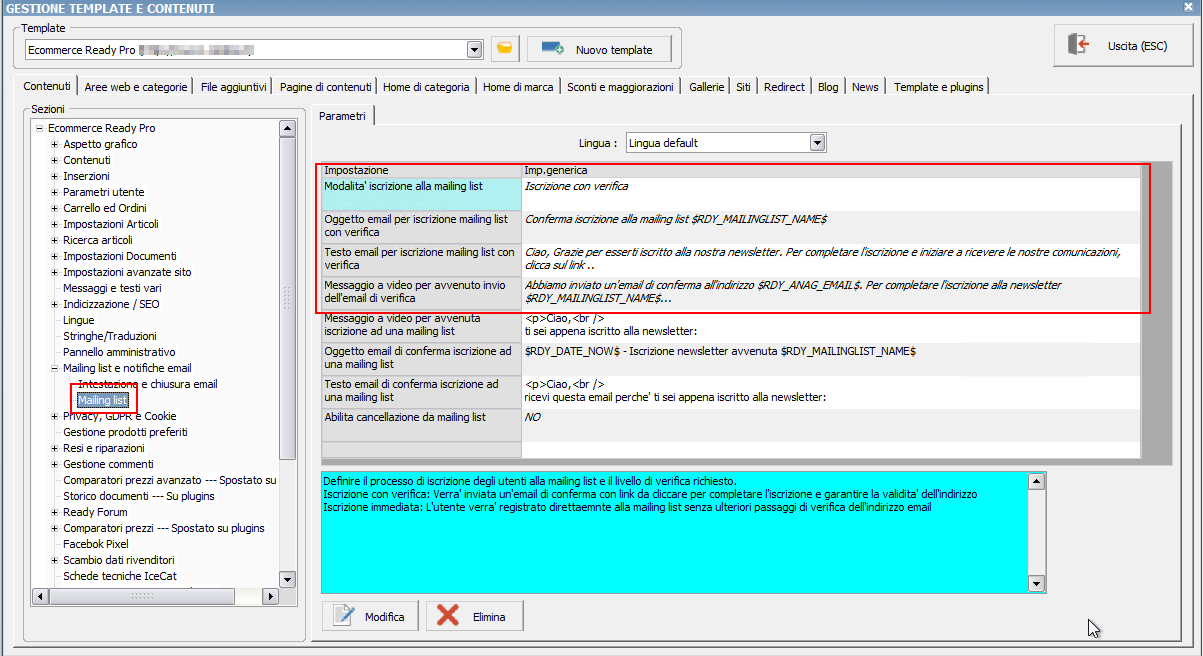The height and width of the screenshot is (656, 1203).
Task: Open the Pagine di contenuti tab
Action: (326, 87)
